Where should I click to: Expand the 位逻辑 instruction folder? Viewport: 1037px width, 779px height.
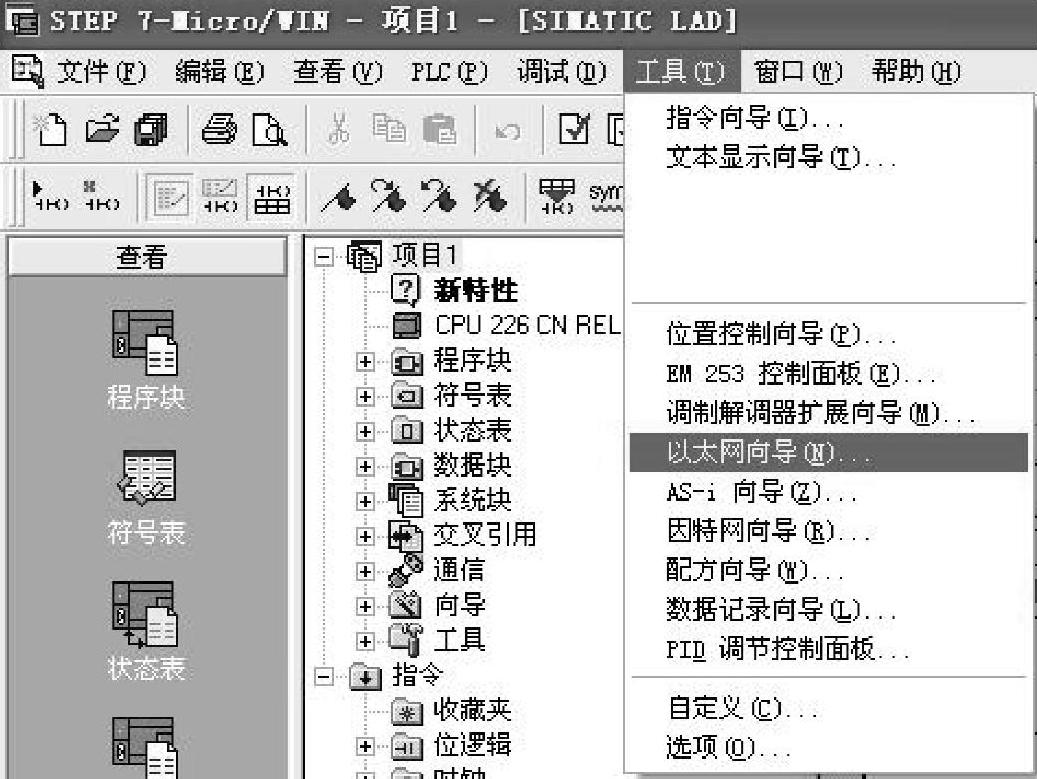pos(365,747)
